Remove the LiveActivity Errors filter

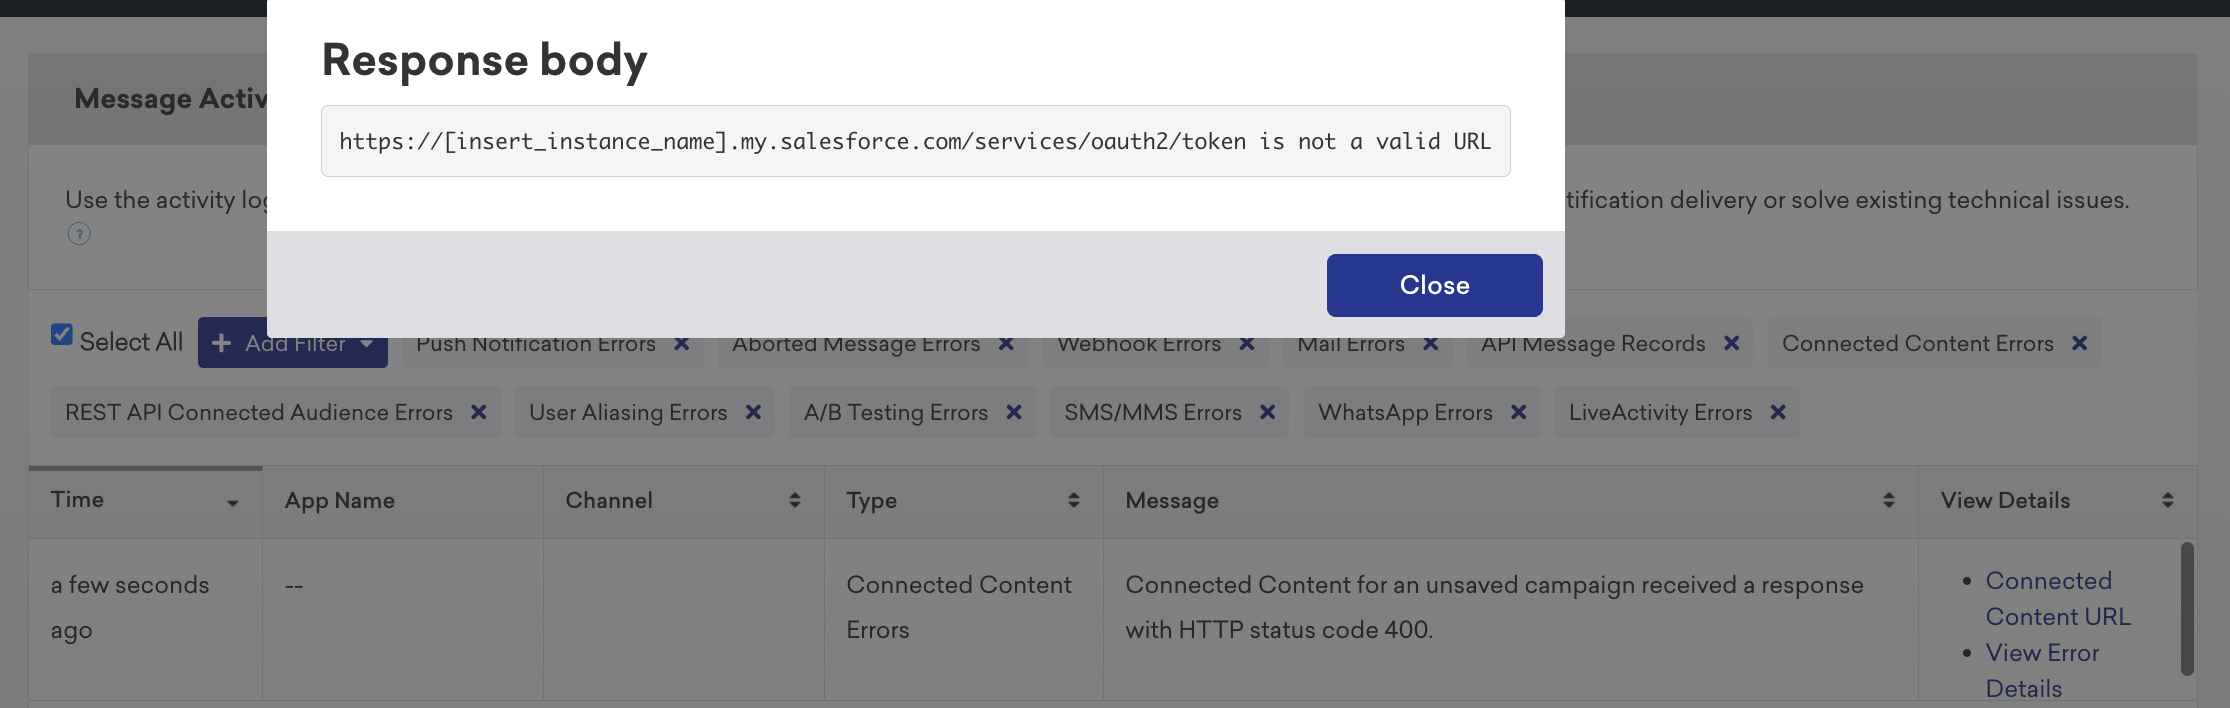click(x=1778, y=412)
